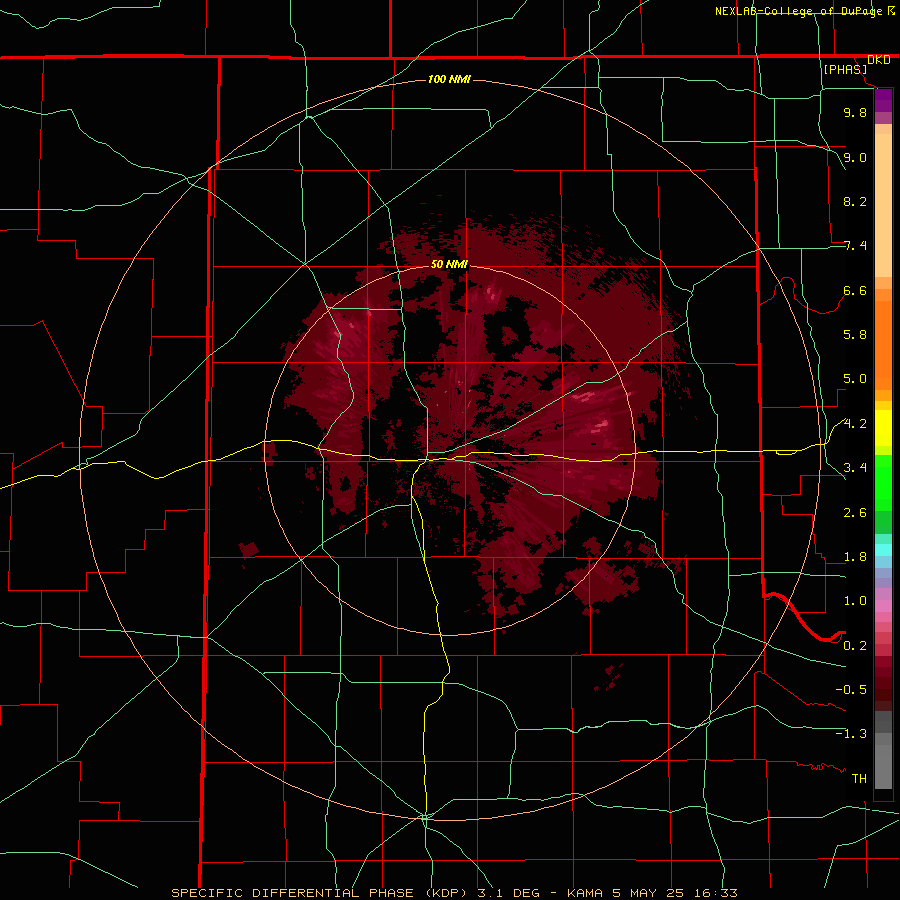Click the 7.4 value on color scale
This screenshot has height=900, width=900.
click(855, 246)
